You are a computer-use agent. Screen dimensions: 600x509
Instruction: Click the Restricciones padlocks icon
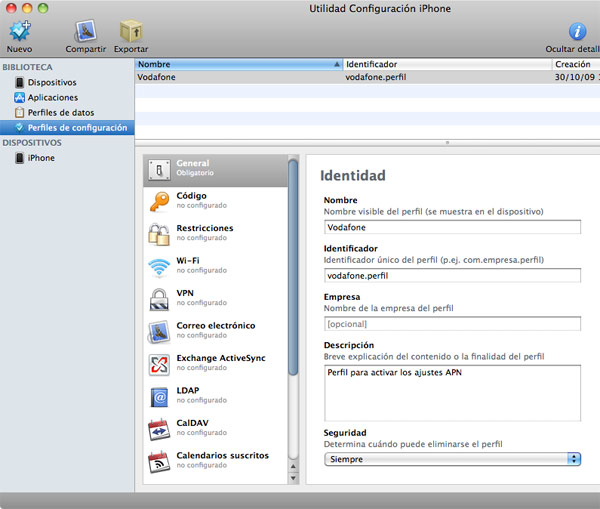tap(159, 234)
